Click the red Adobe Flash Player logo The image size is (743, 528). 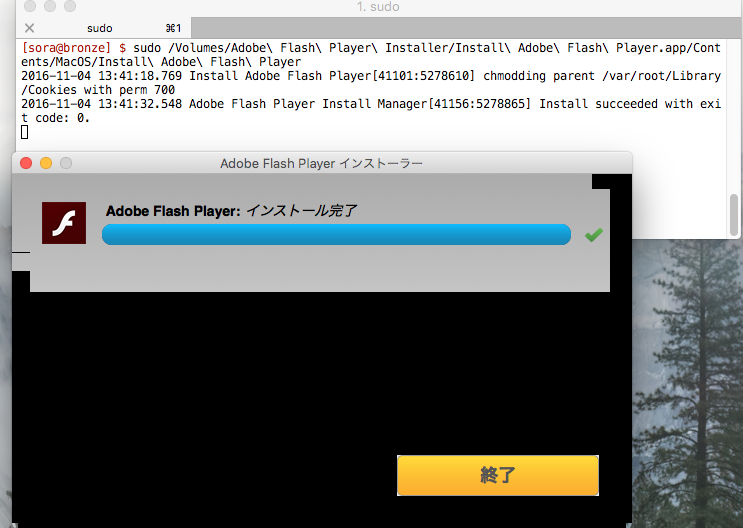pos(64,222)
